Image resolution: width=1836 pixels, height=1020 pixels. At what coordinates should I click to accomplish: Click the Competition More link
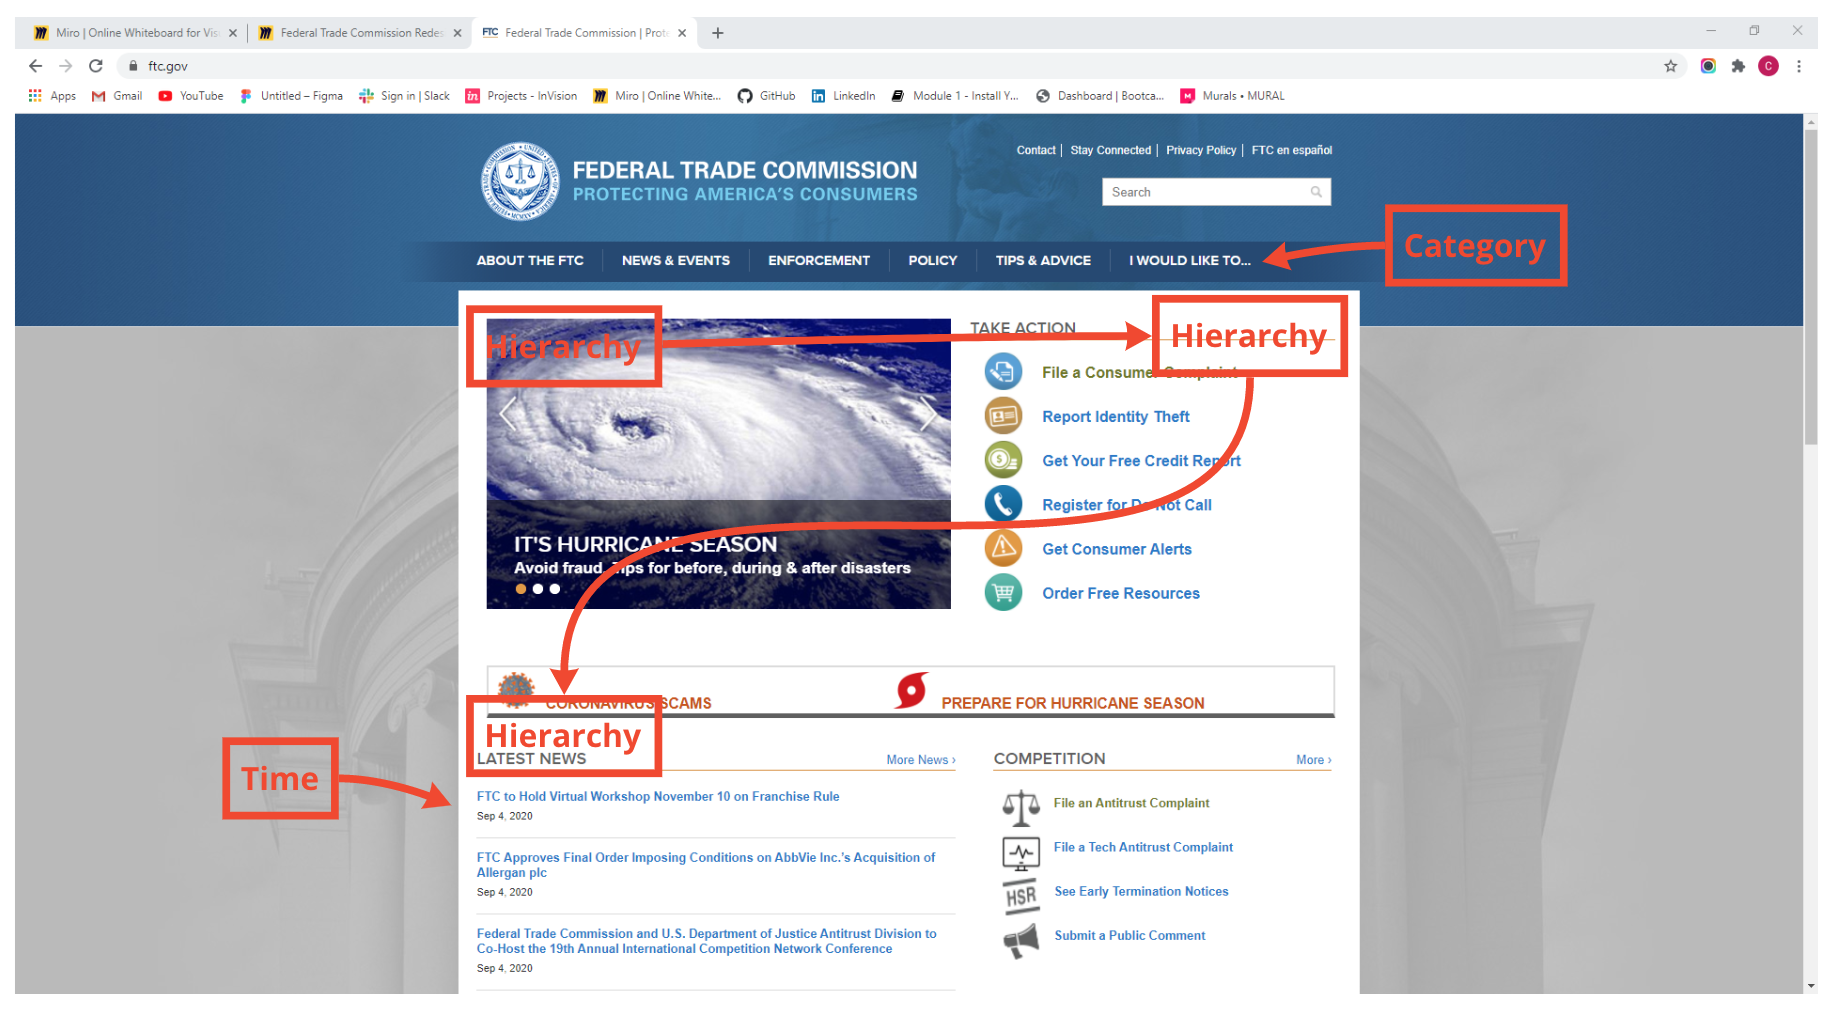pos(1314,760)
